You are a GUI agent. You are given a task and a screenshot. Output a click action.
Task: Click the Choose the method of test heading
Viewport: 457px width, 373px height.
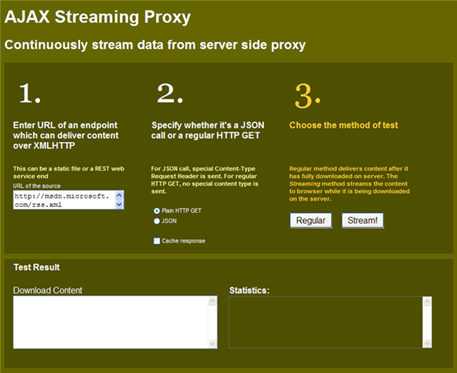(344, 125)
